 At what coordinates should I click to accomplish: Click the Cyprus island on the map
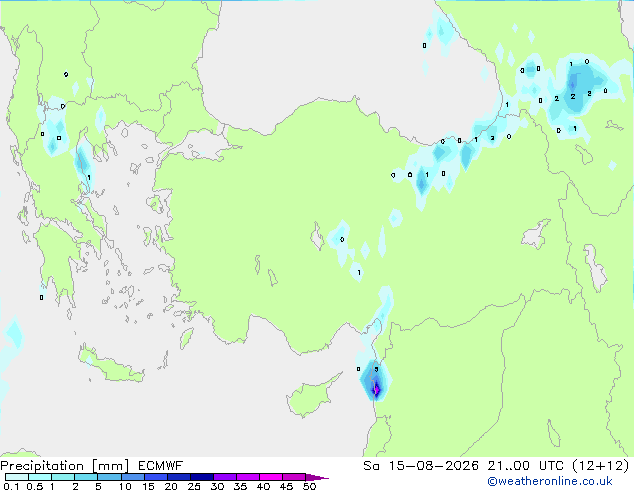311,396
